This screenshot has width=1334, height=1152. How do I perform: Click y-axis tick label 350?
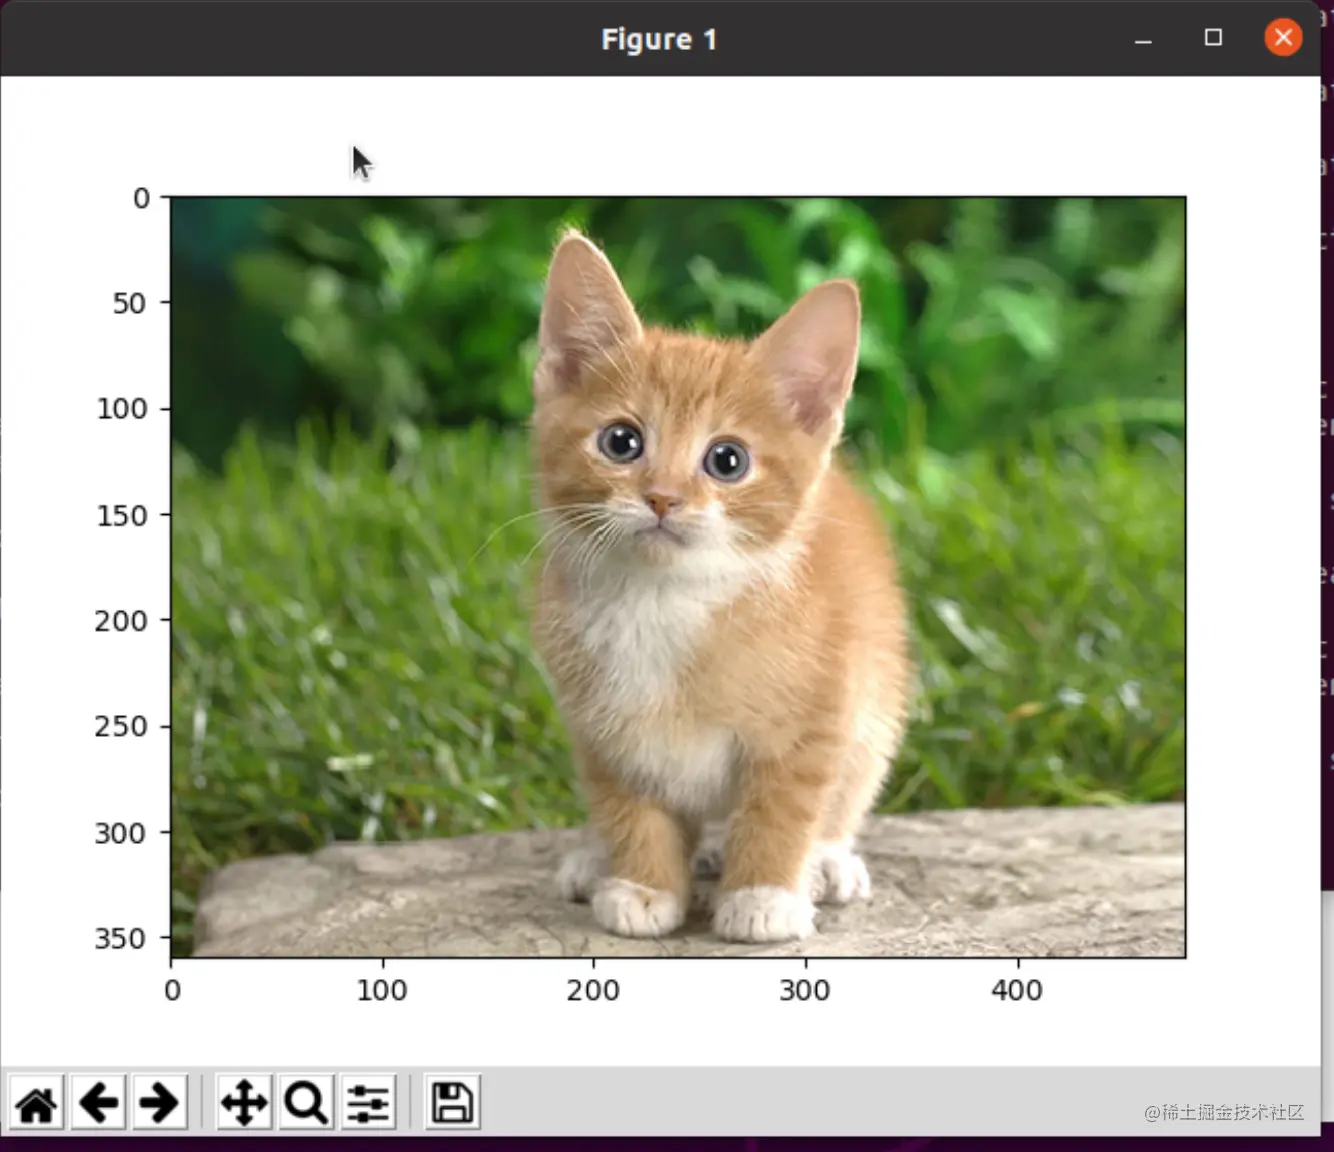point(120,939)
